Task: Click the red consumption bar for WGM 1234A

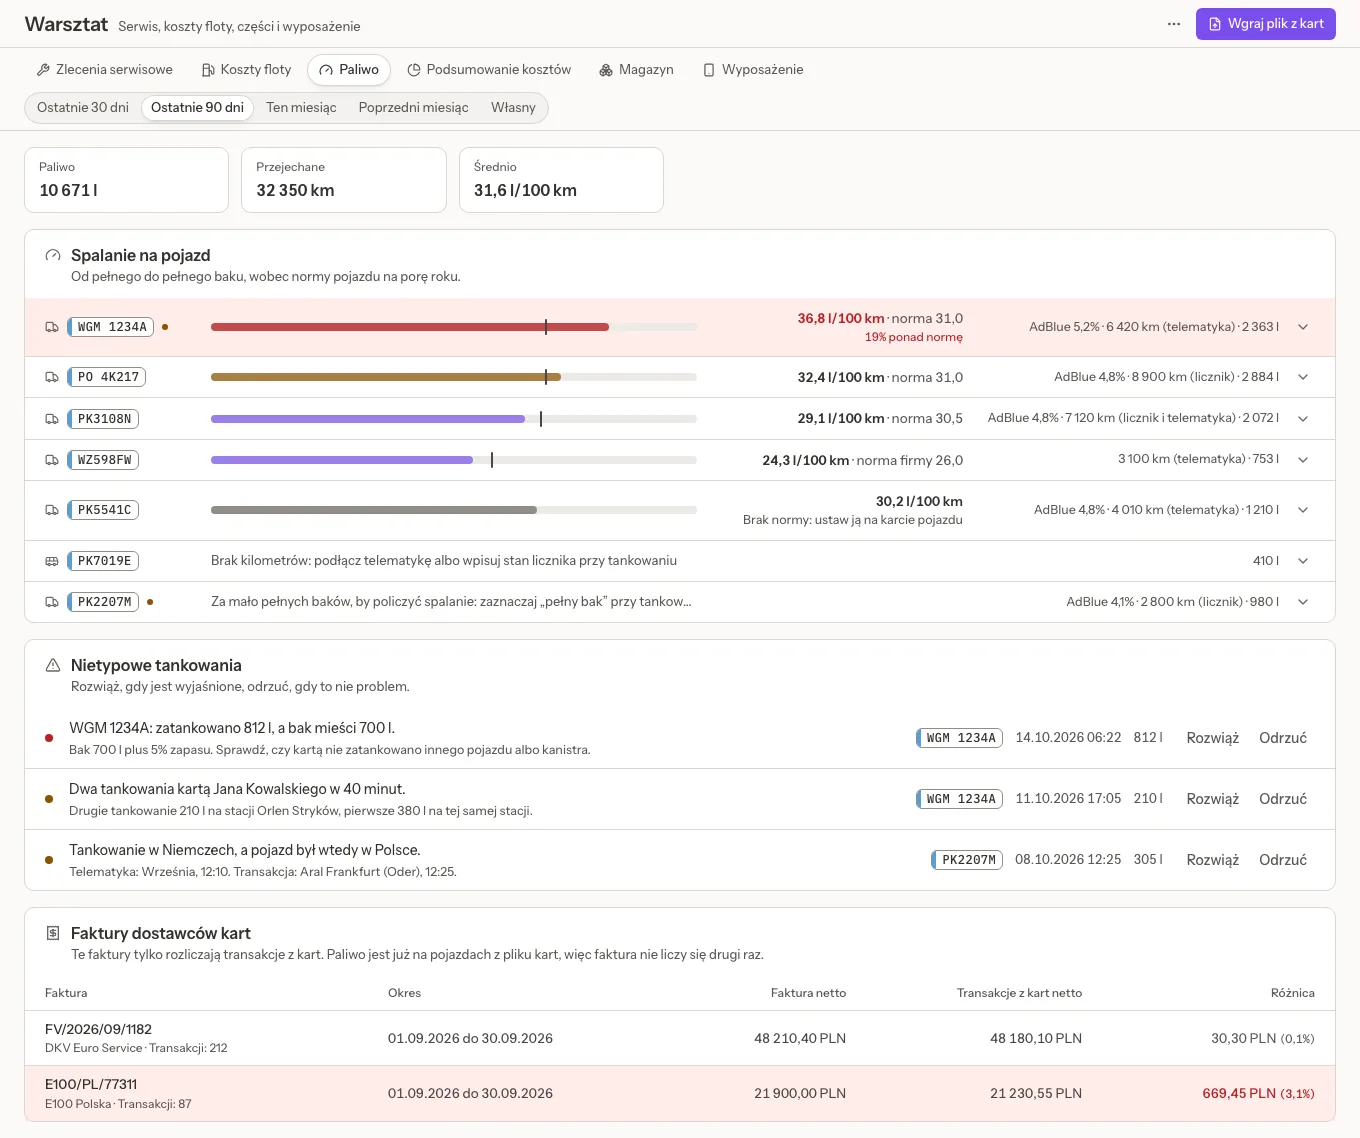Action: pos(410,327)
